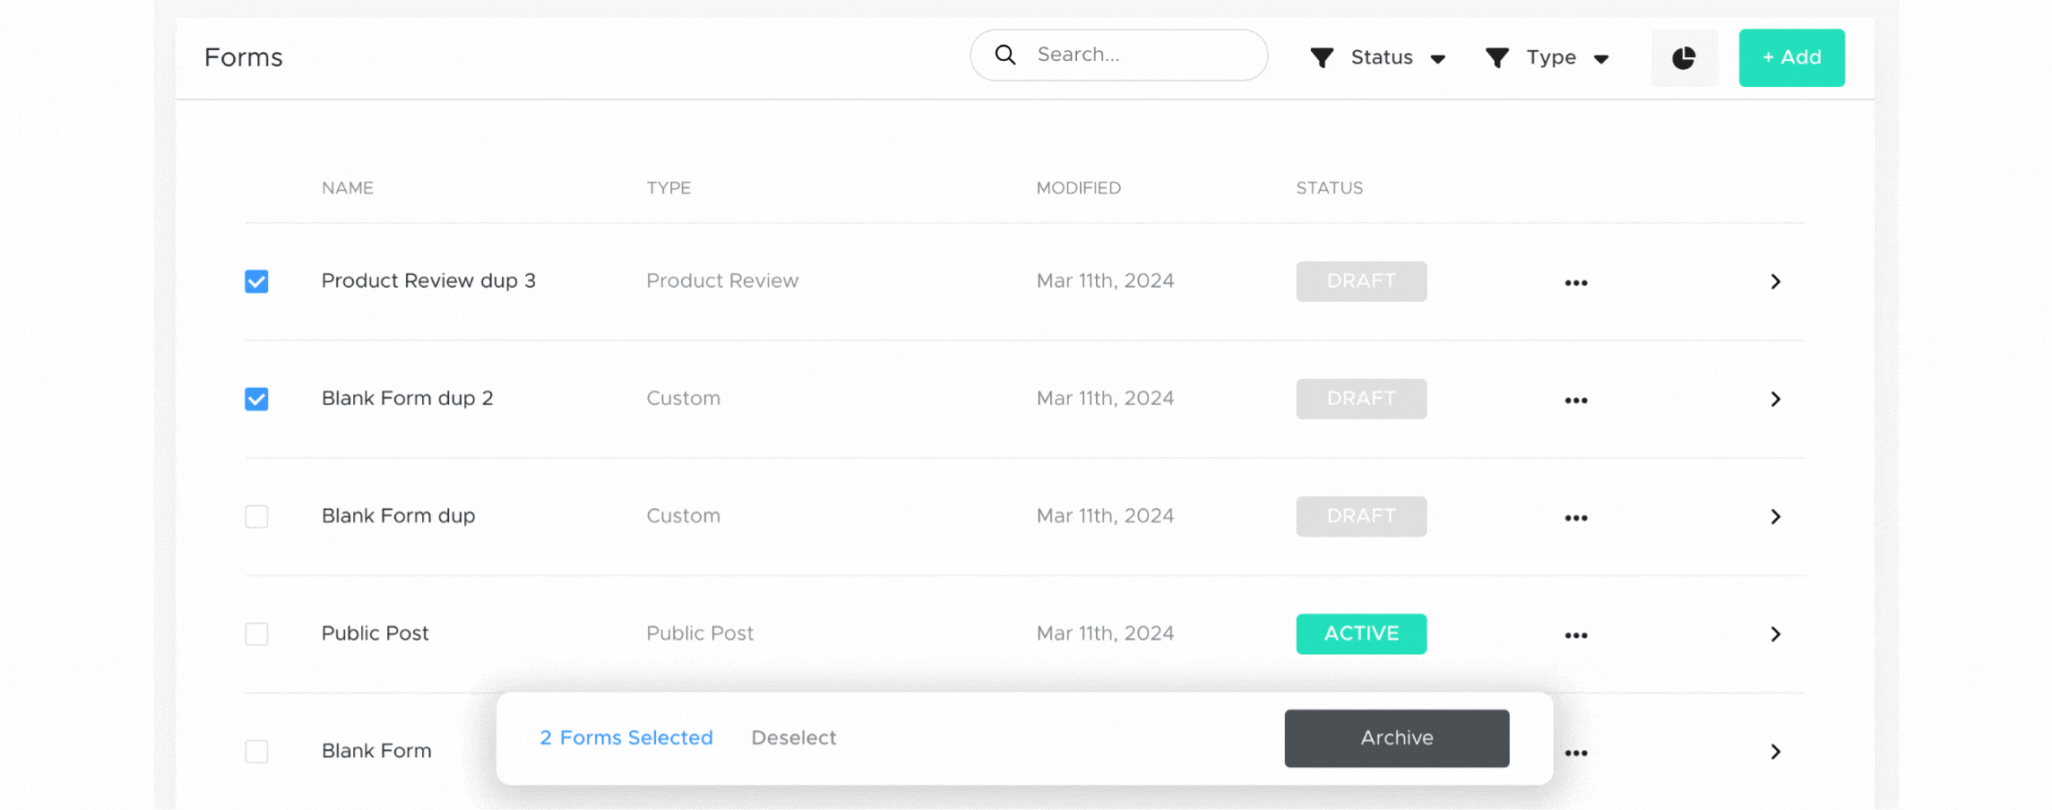The height and width of the screenshot is (810, 2052).
Task: Click the STATUS column header
Action: tap(1330, 188)
